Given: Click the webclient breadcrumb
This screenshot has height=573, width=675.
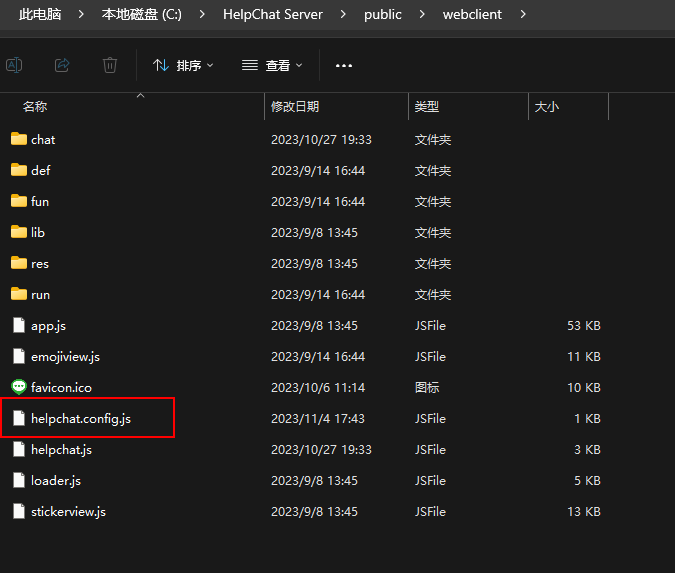Looking at the screenshot, I should pyautogui.click(x=472, y=15).
